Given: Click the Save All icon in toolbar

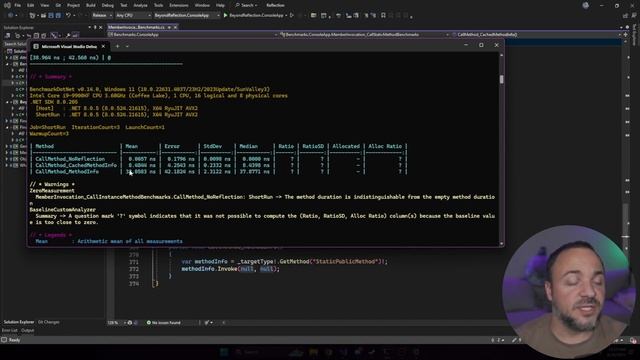Looking at the screenshot, I should click(58, 15).
